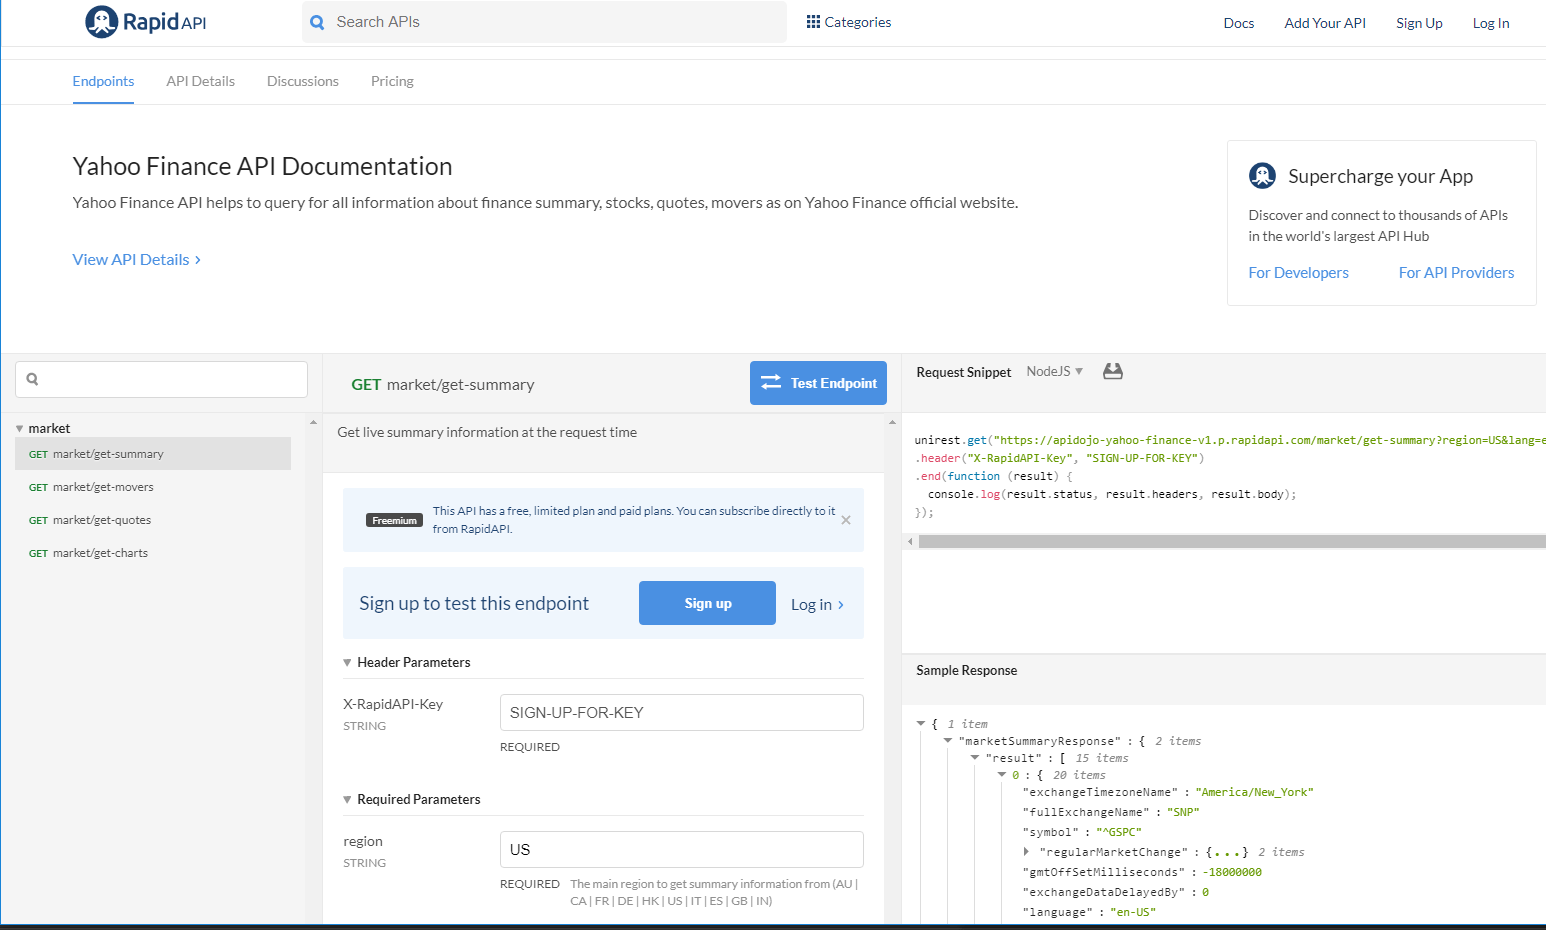Open the API Details tab

pyautogui.click(x=200, y=81)
